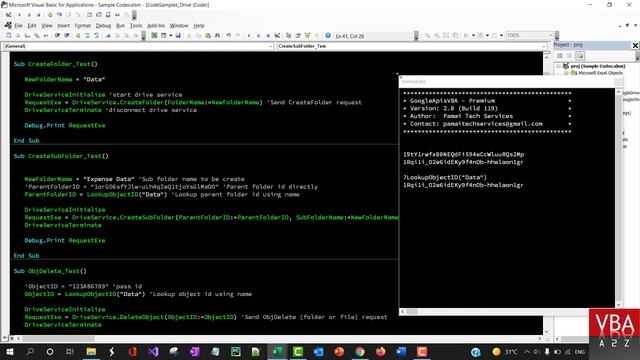
Task: Click Step Over icon on Debug toolbar
Action: 68,15
